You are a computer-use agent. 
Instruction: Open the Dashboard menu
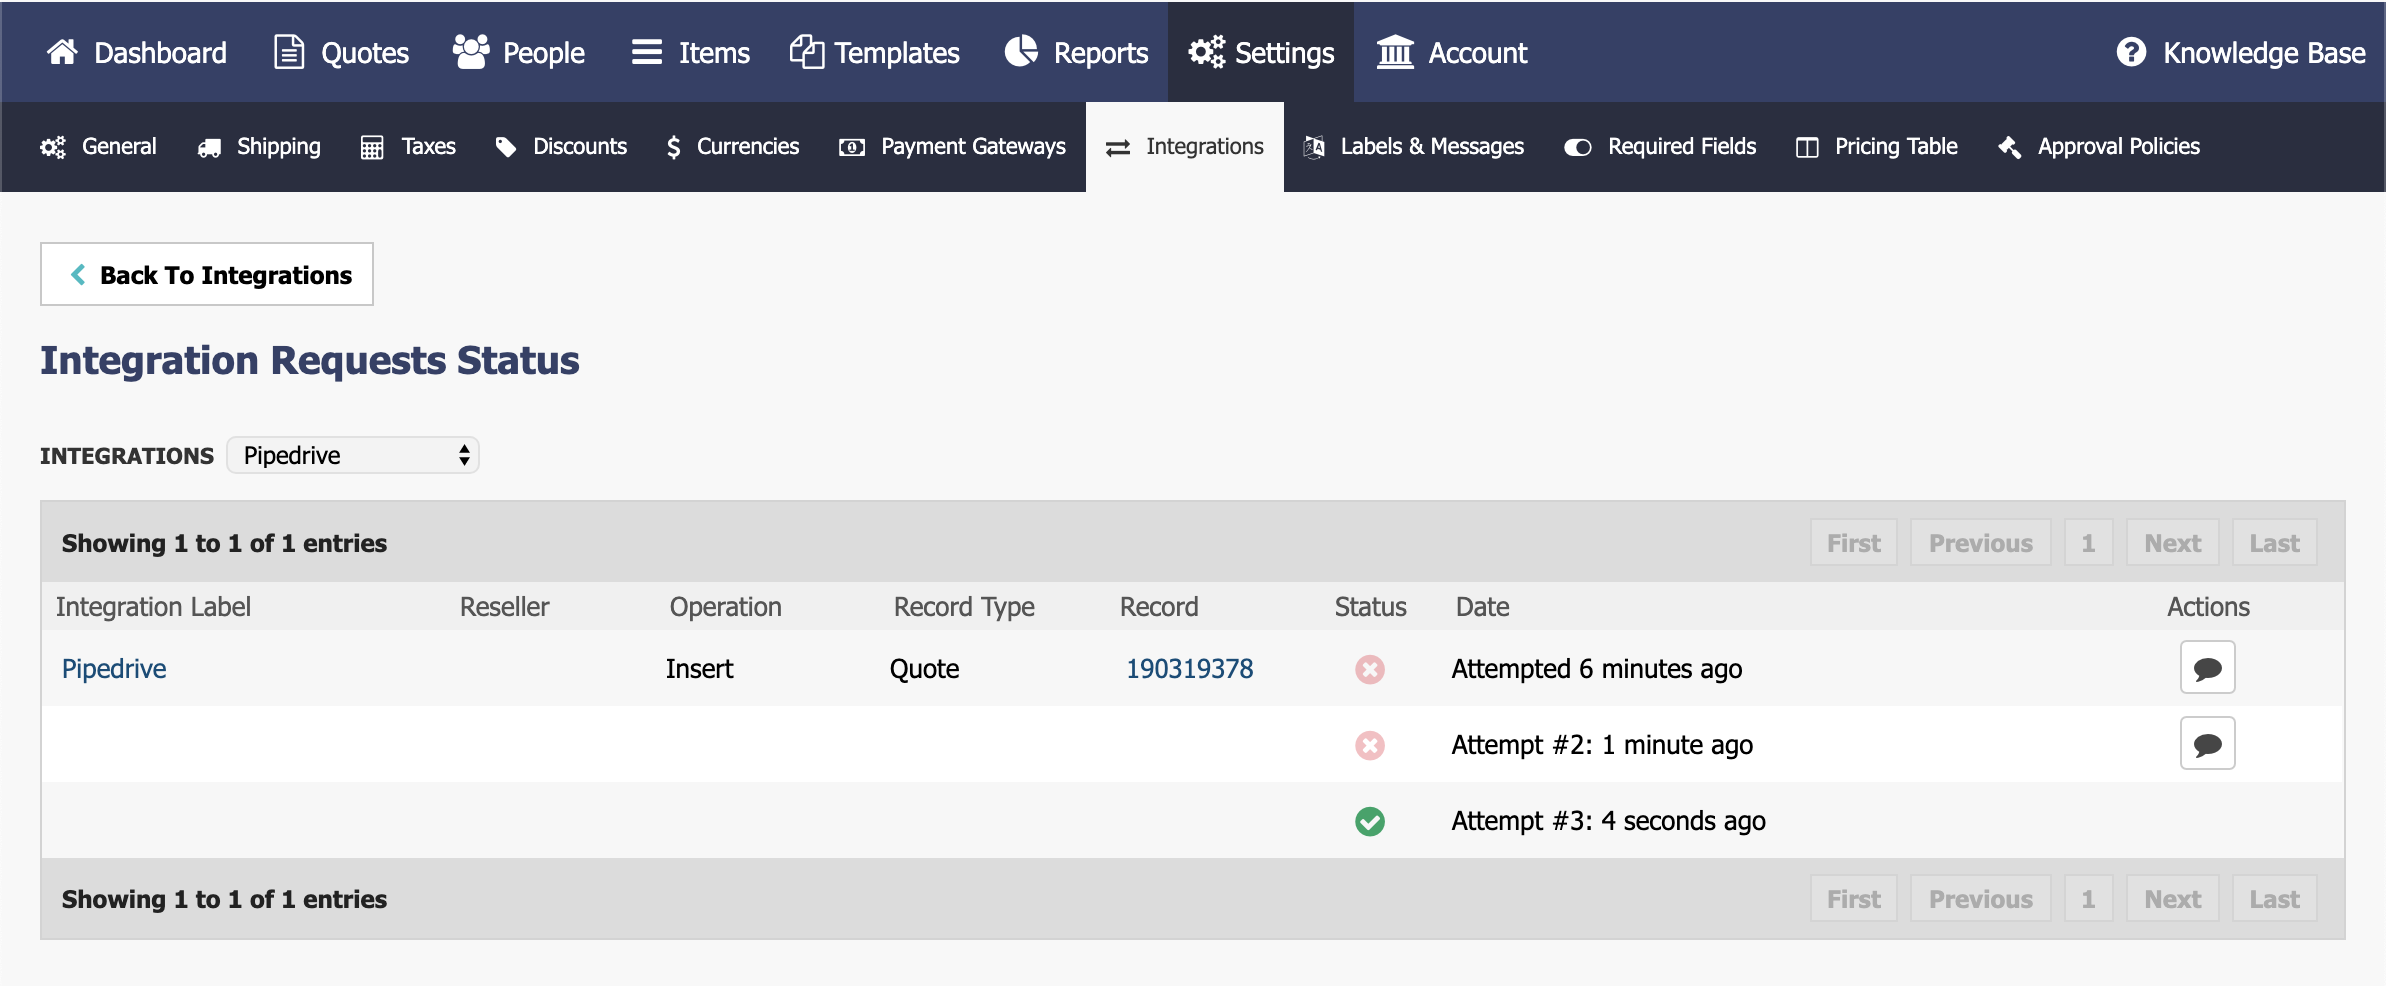point(137,52)
